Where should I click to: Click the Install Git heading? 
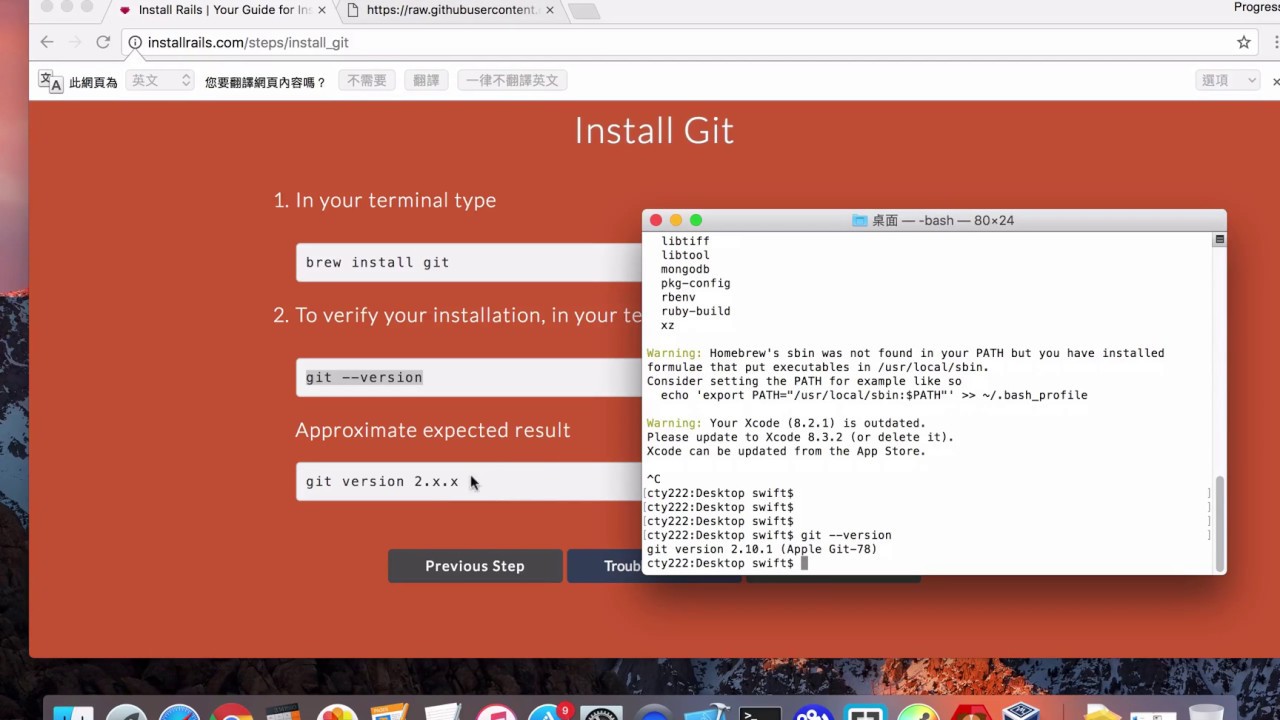click(x=654, y=131)
